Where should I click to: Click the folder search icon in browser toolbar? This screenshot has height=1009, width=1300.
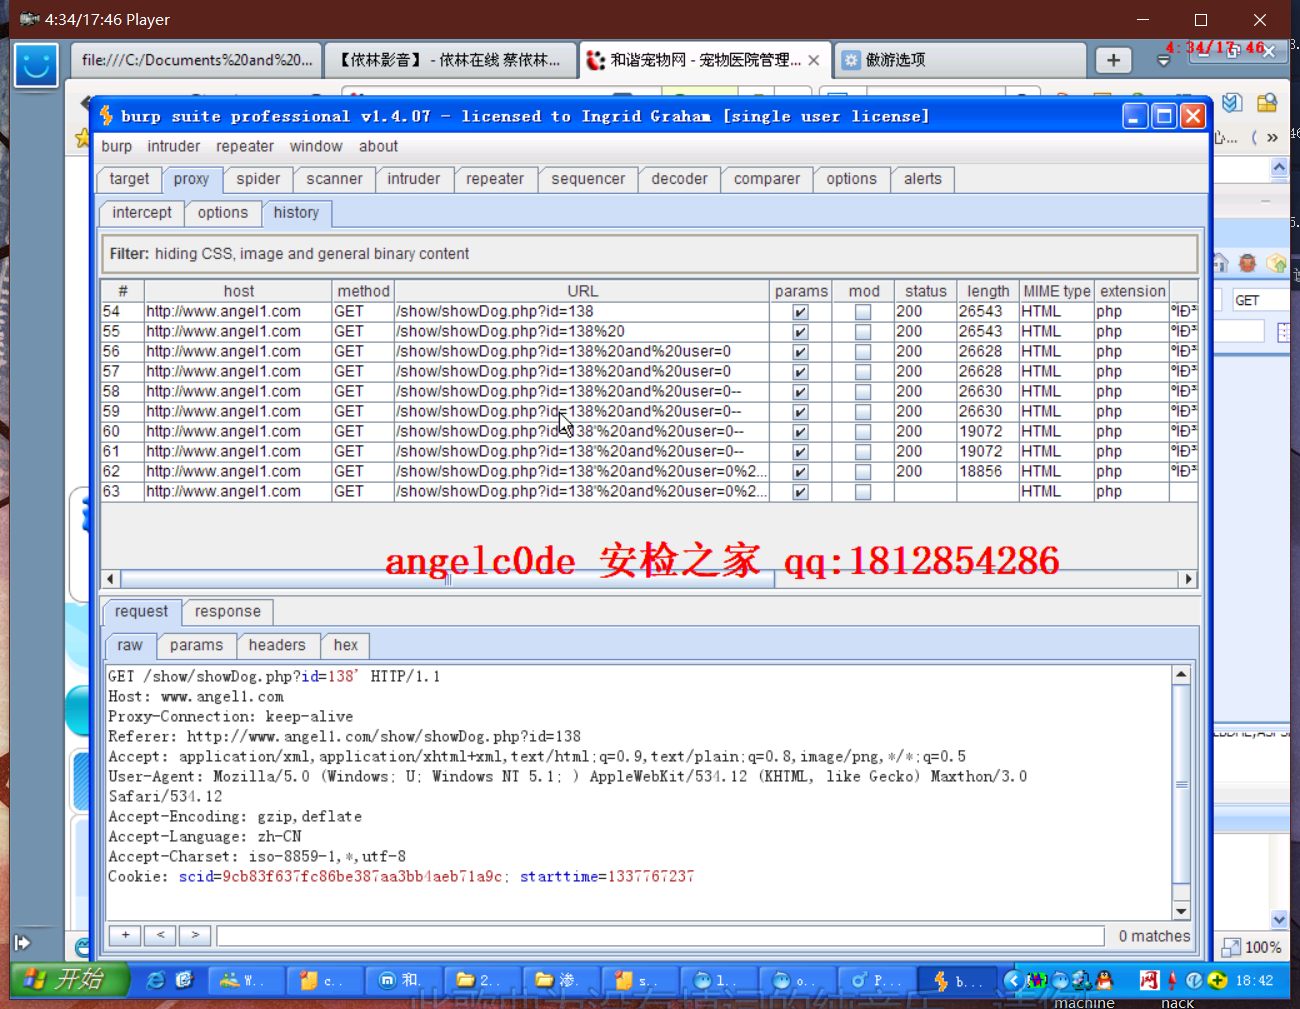tap(1267, 103)
